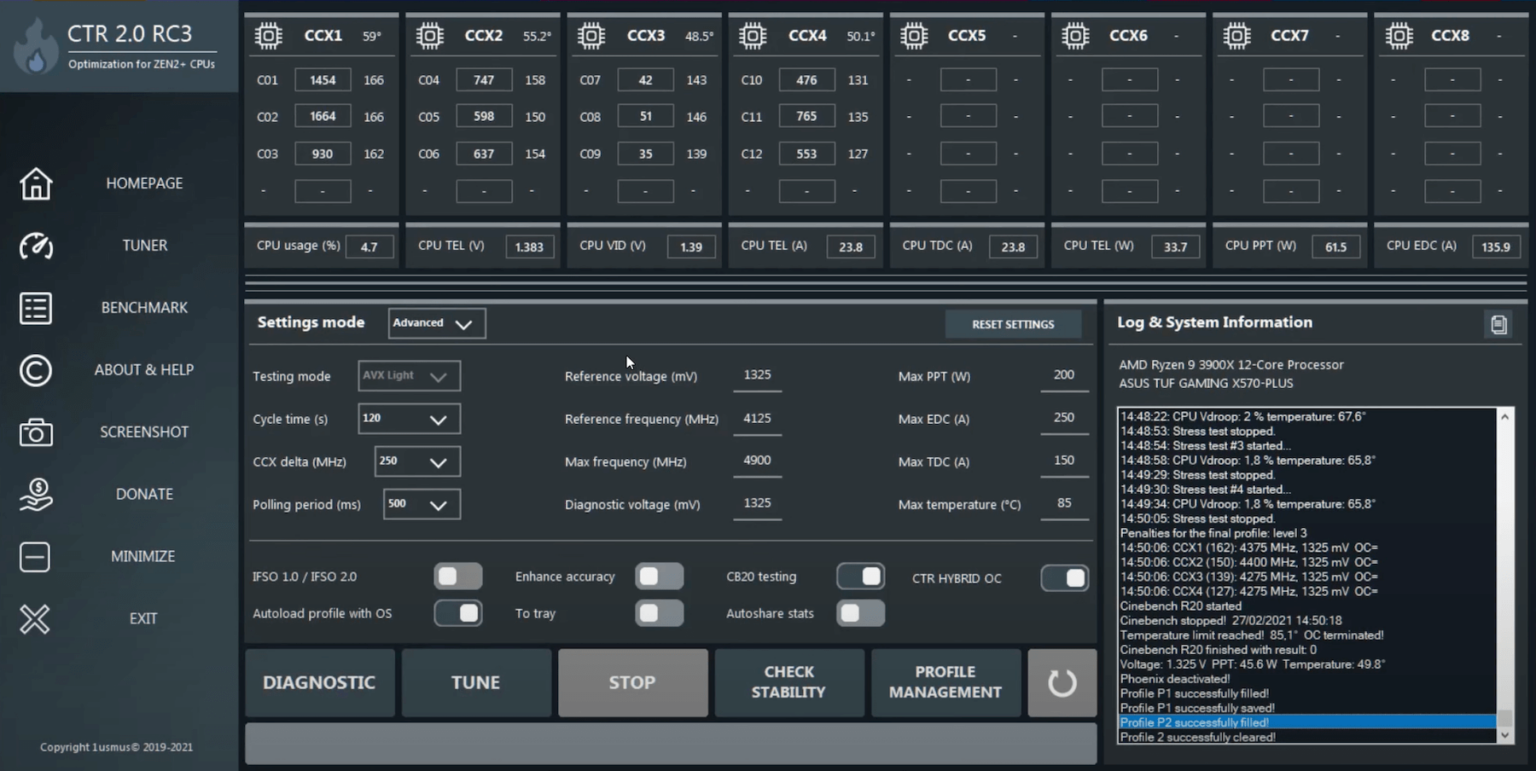Click the DIAGNOSTIC button
The width and height of the screenshot is (1536, 771).
tap(319, 683)
